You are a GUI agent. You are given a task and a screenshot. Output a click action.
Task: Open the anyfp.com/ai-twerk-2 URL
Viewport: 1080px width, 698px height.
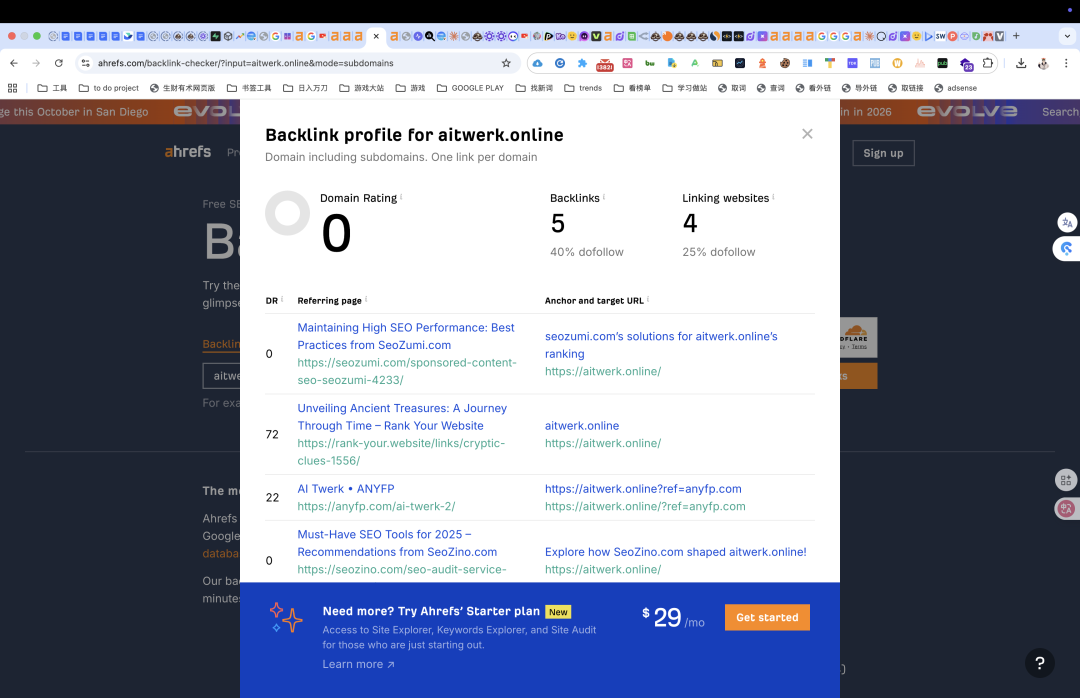click(376, 506)
